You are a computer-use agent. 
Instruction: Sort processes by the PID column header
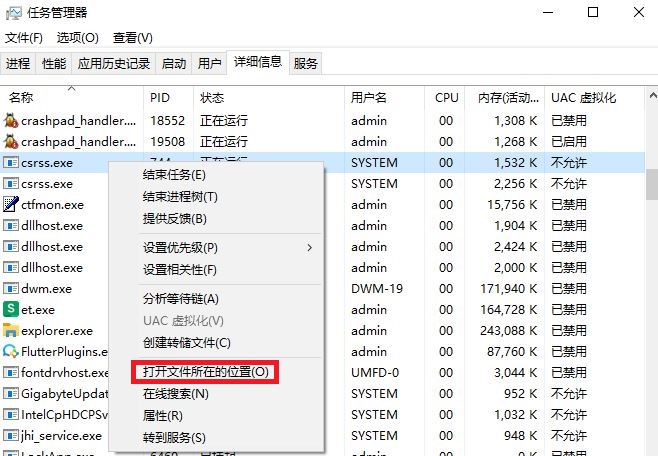tap(160, 98)
